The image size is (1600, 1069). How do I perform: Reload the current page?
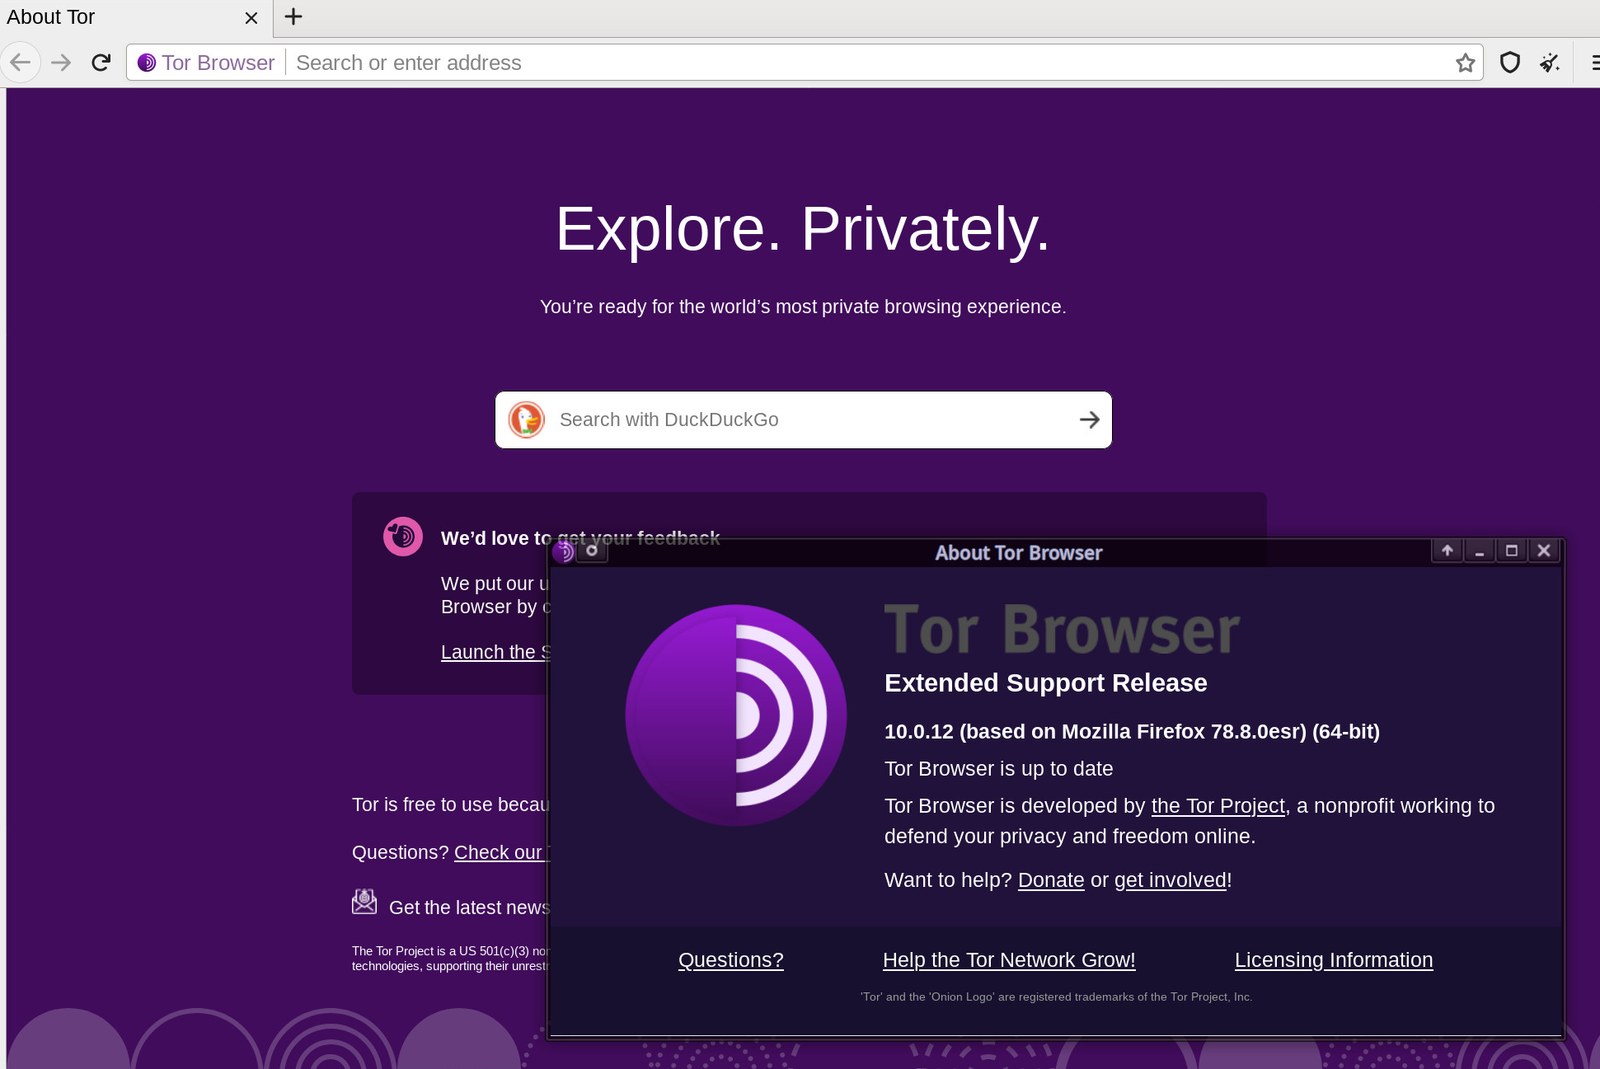click(x=101, y=63)
